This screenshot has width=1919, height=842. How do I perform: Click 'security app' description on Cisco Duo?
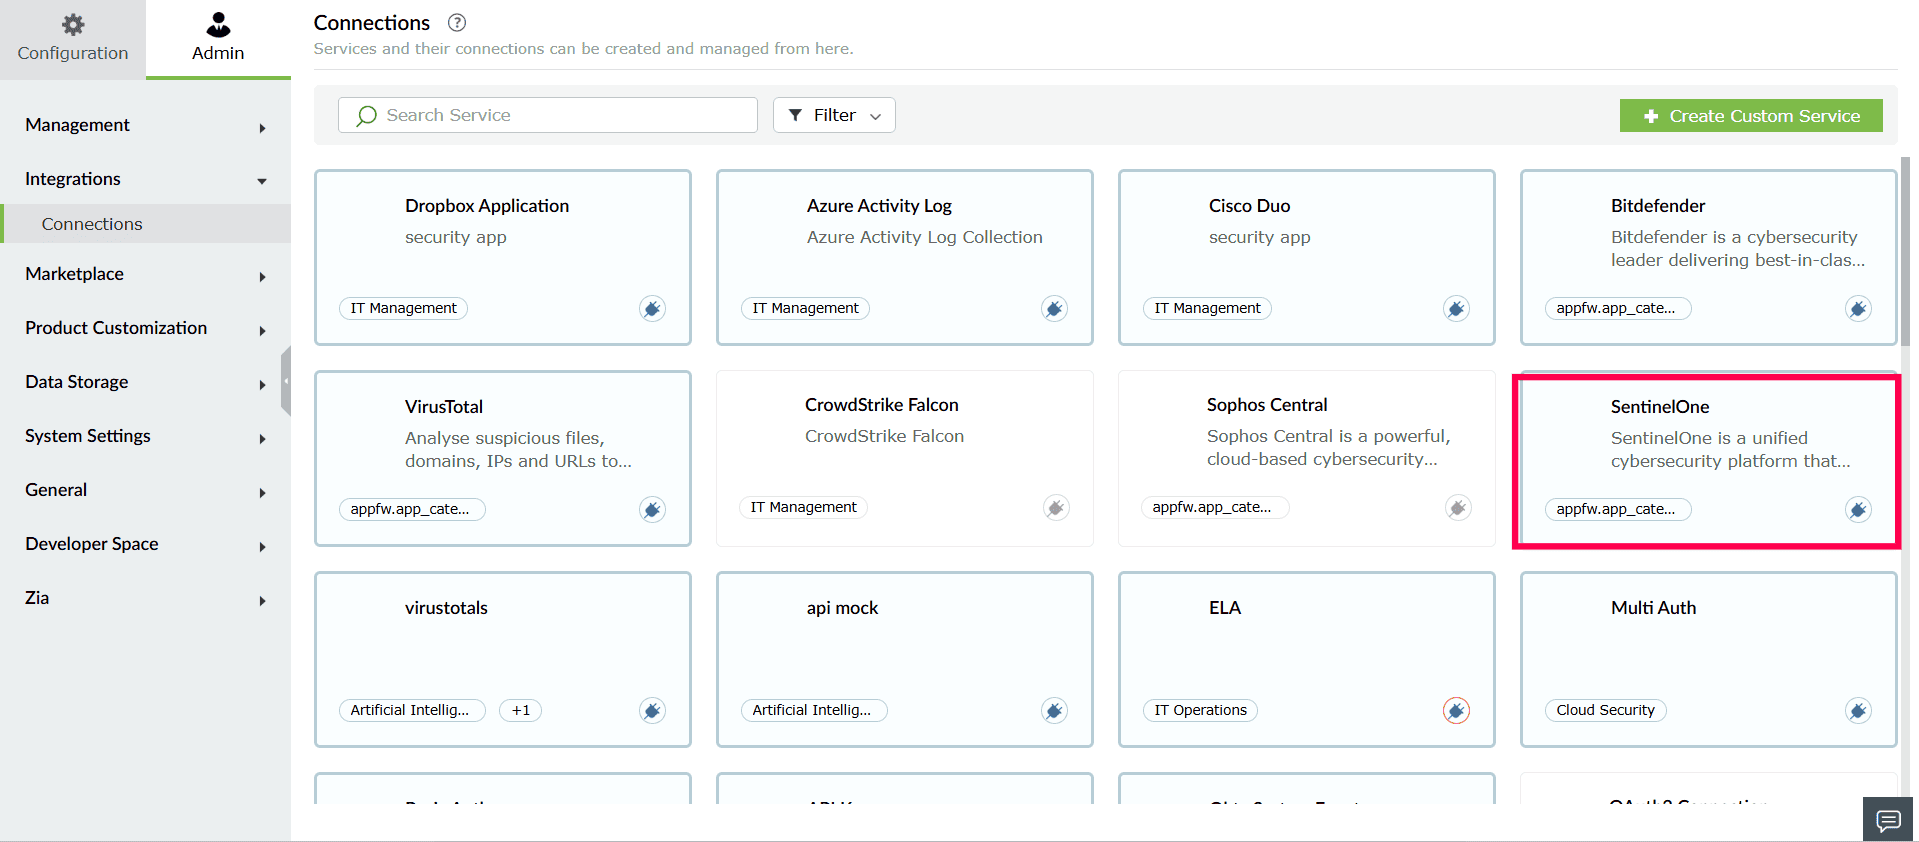click(x=1259, y=238)
